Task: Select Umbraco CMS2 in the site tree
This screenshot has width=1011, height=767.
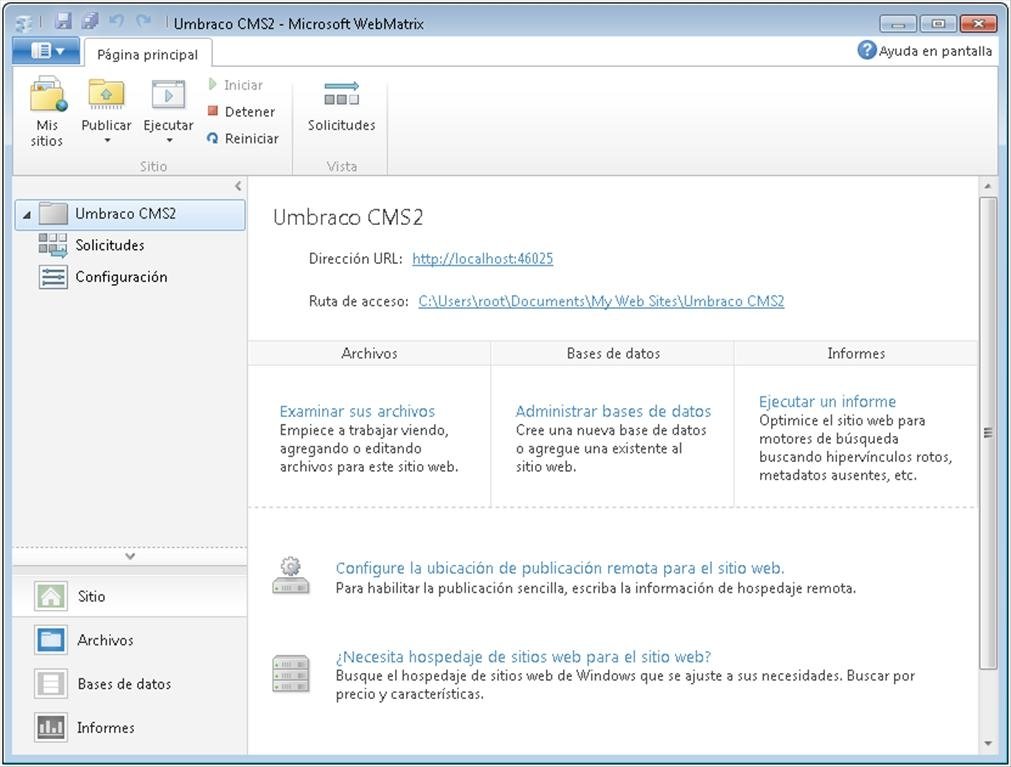Action: (130, 214)
